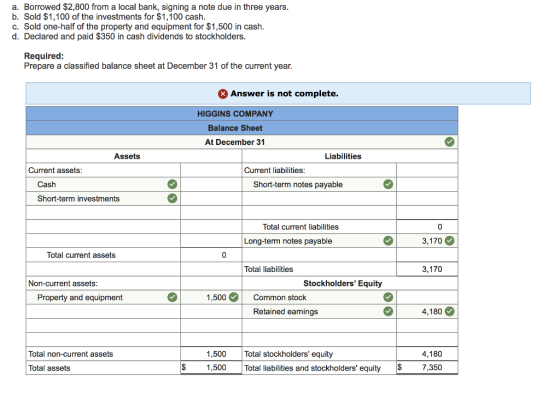Image resolution: width=560 pixels, height=404 pixels.
Task: Click the checkmark next to Property and equipment label
Action: point(172,297)
